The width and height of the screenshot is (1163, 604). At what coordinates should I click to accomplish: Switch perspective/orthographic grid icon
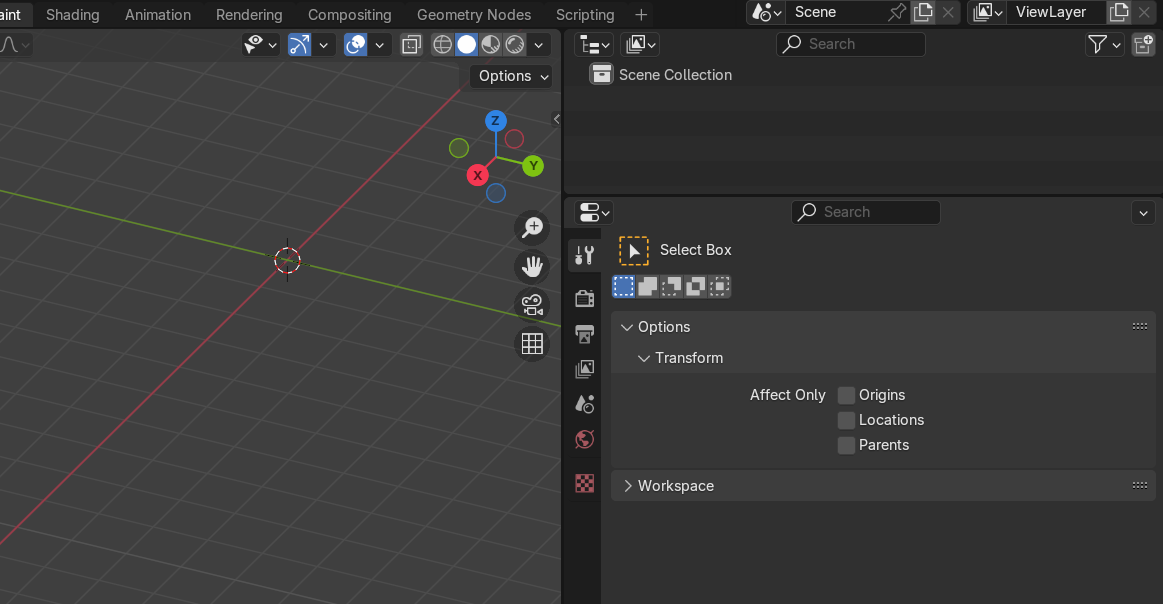[532, 344]
